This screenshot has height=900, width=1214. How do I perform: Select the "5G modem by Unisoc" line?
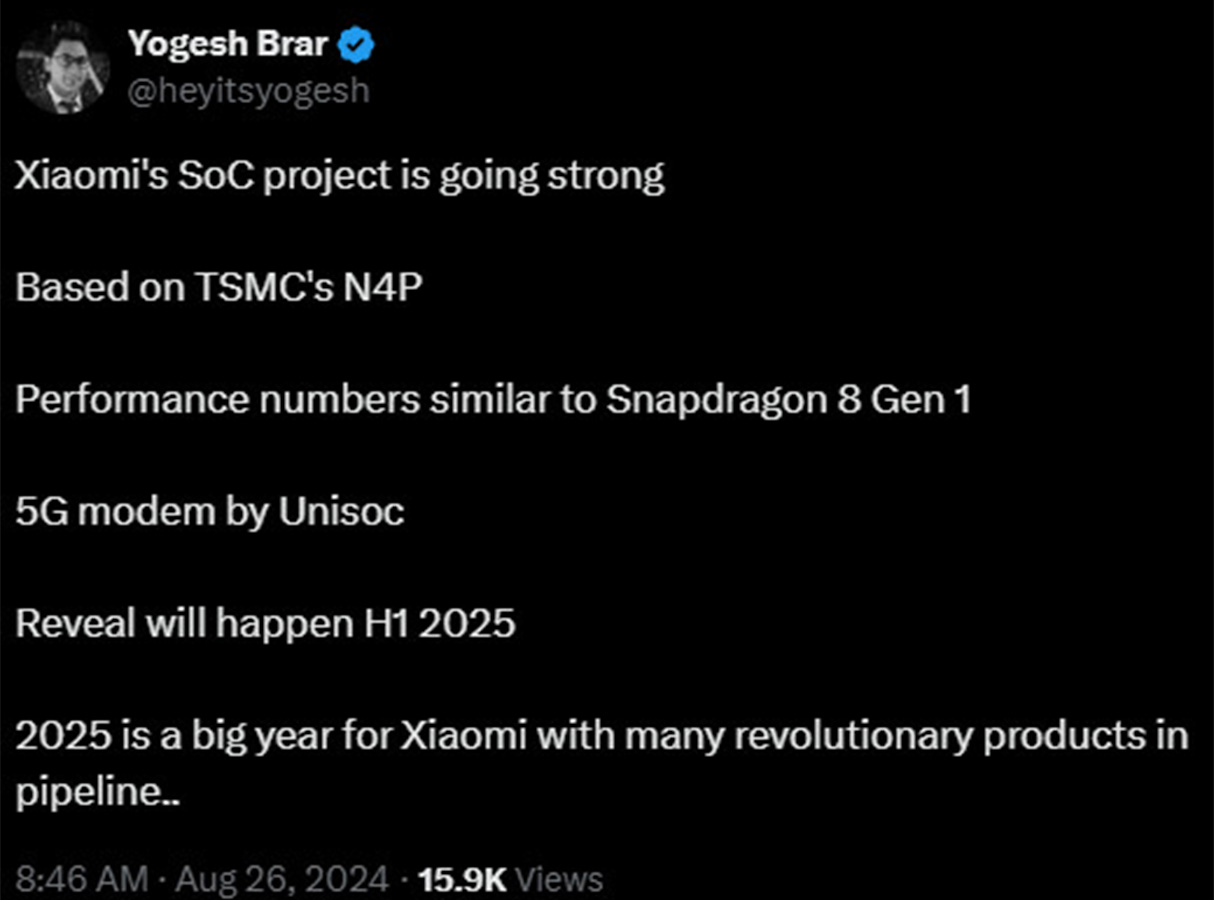click(210, 512)
